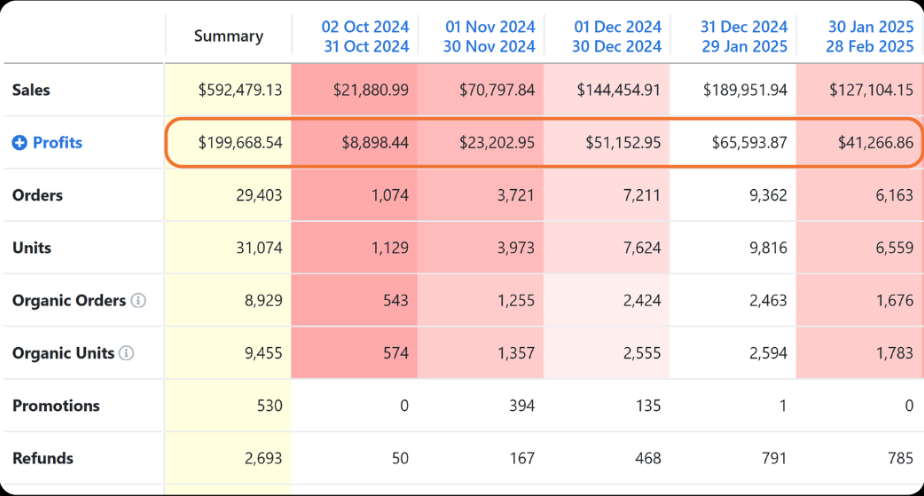
Task: Click orders cell 7,211
Action: point(642,195)
